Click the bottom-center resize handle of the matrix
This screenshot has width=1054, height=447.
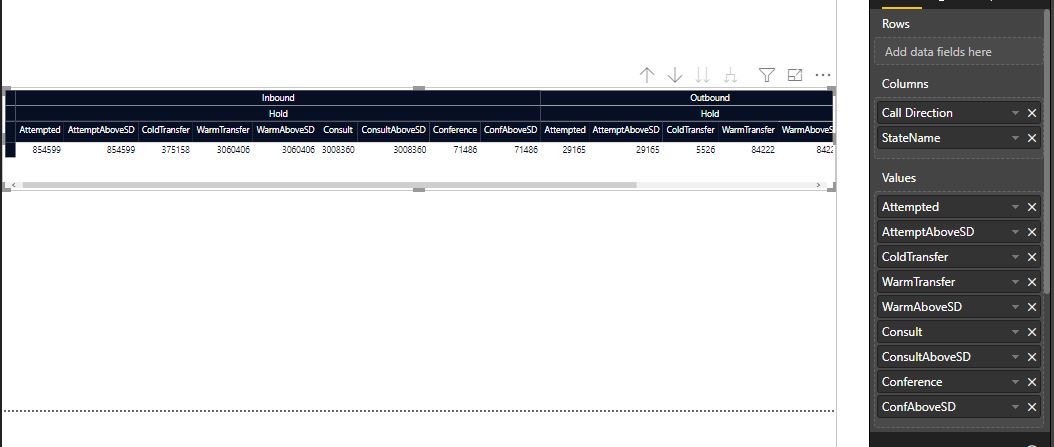[419, 190]
